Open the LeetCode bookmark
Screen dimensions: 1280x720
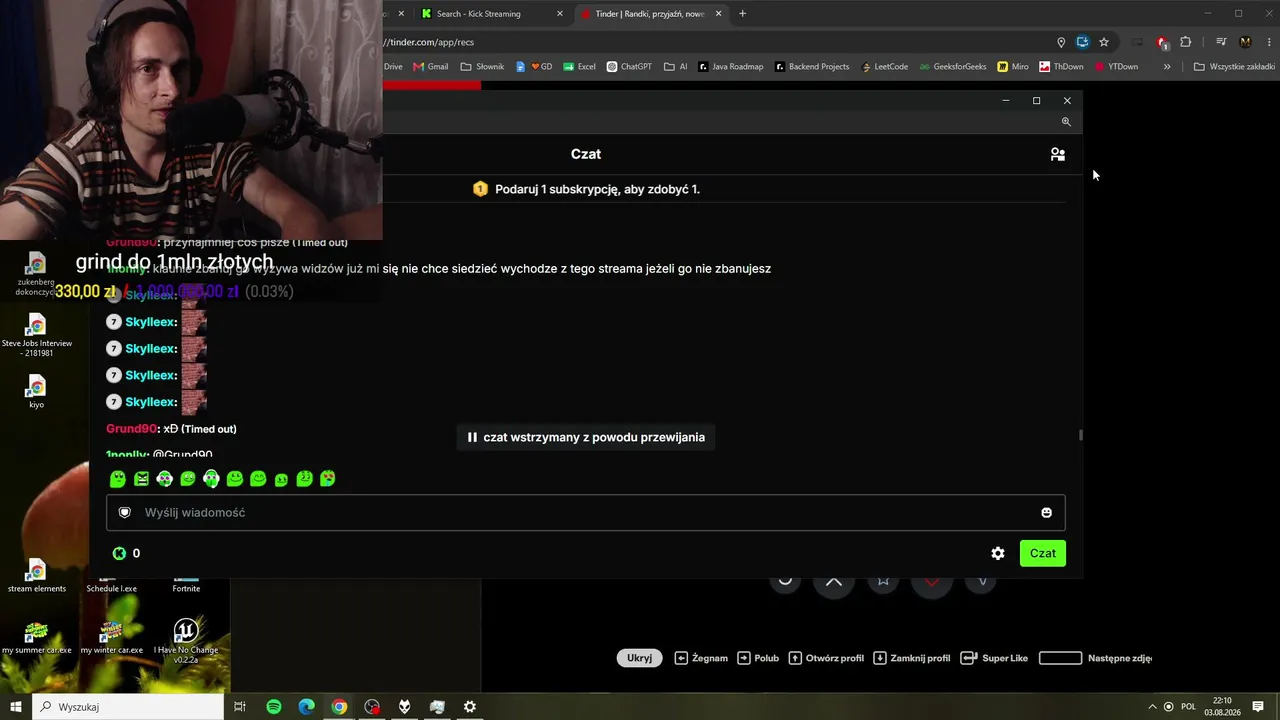pos(883,67)
